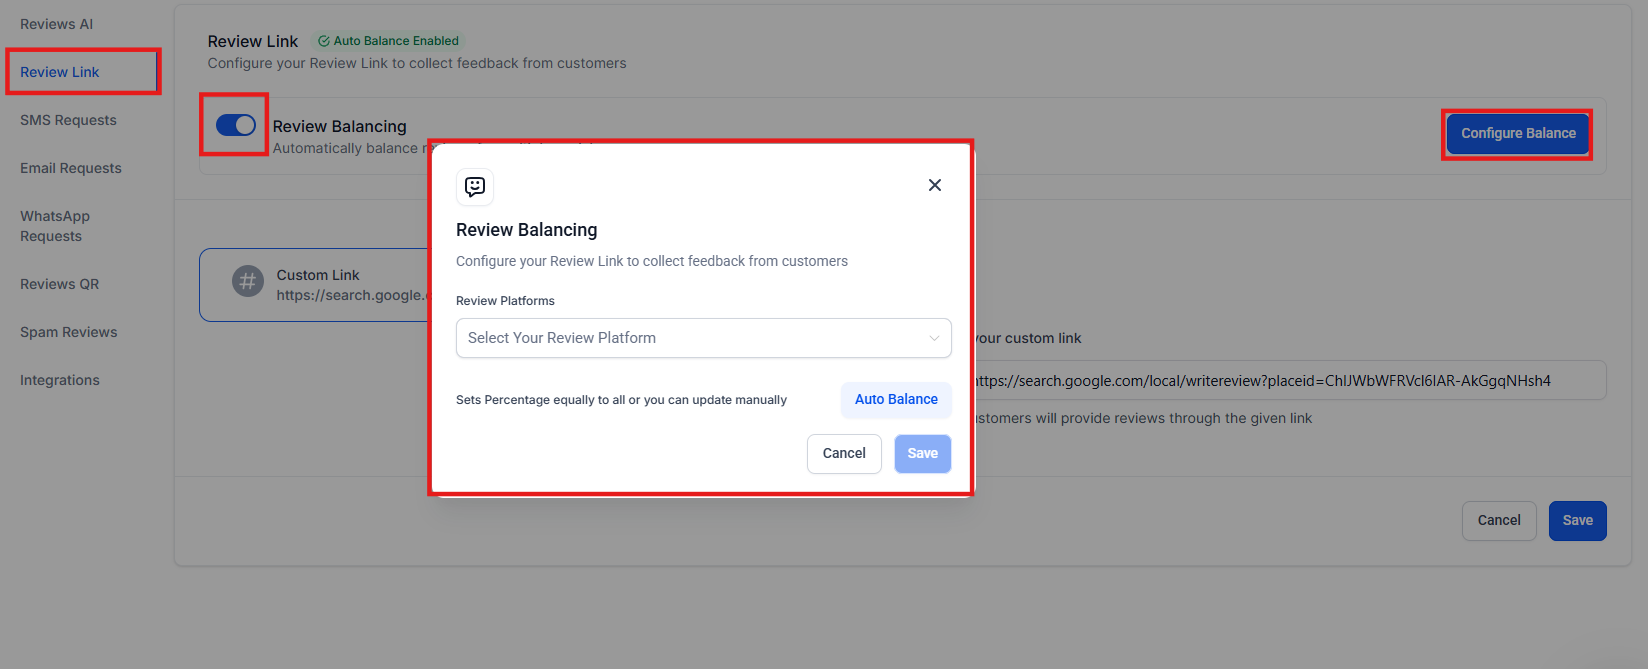Navigate to WhatsApp Requests
The width and height of the screenshot is (1648, 669).
coord(55,226)
